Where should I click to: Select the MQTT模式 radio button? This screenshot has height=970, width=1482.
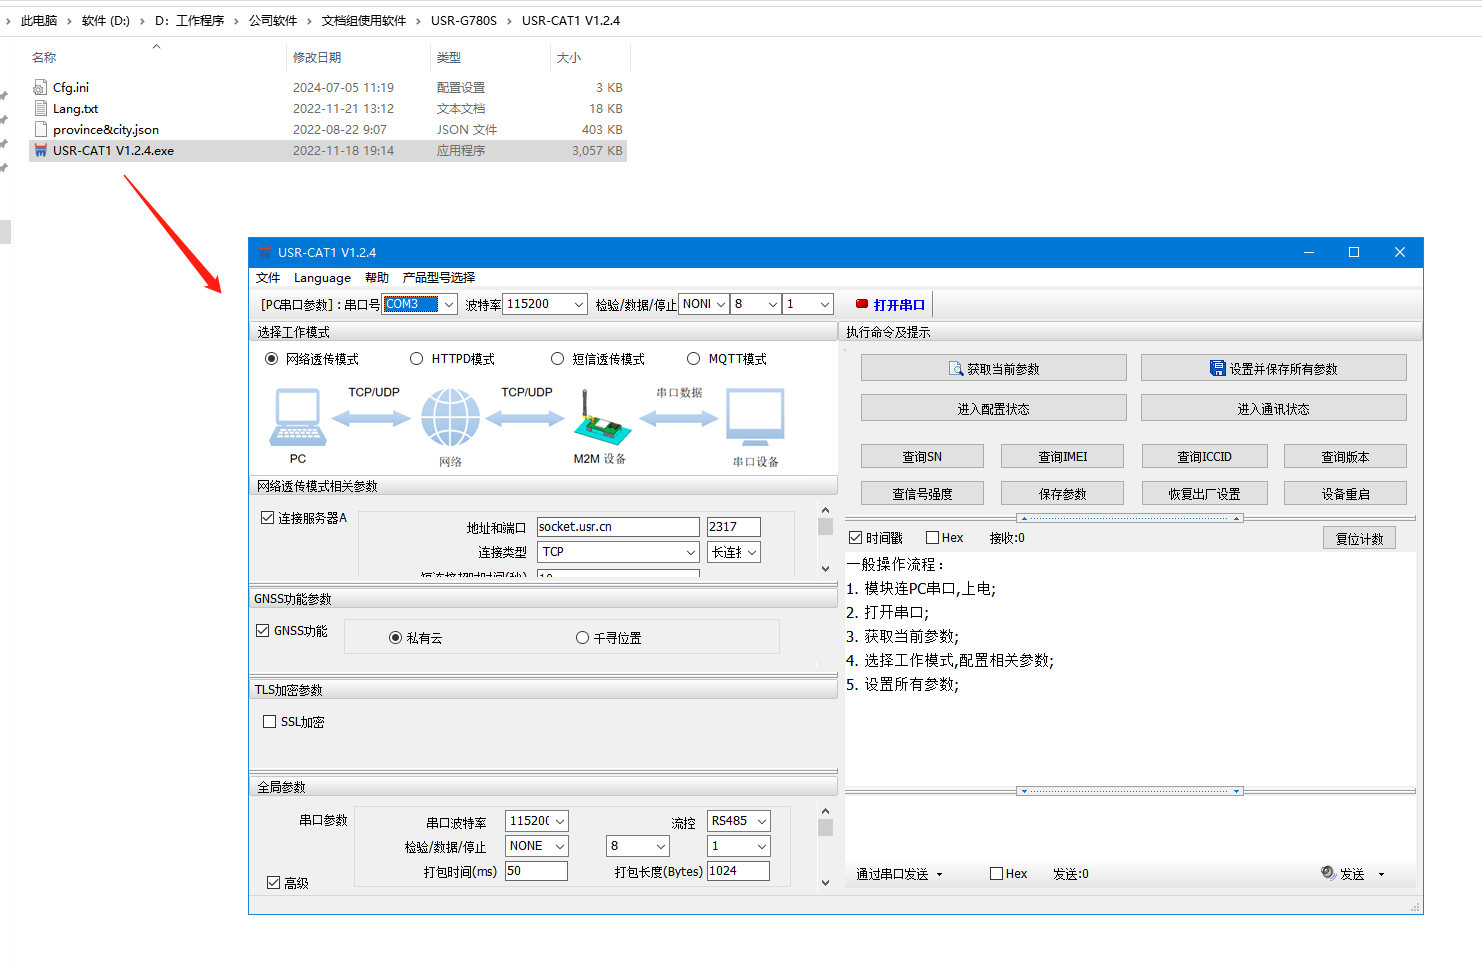click(x=693, y=359)
